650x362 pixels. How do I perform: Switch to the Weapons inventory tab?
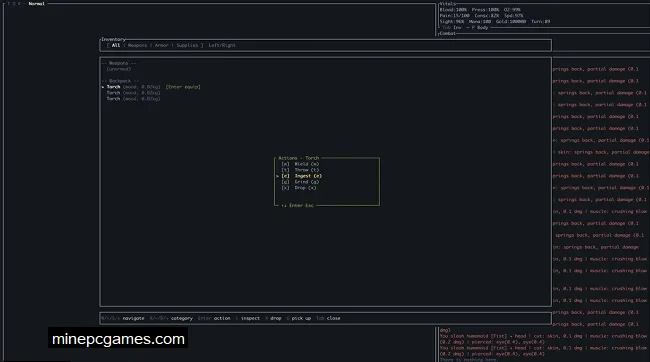click(137, 45)
